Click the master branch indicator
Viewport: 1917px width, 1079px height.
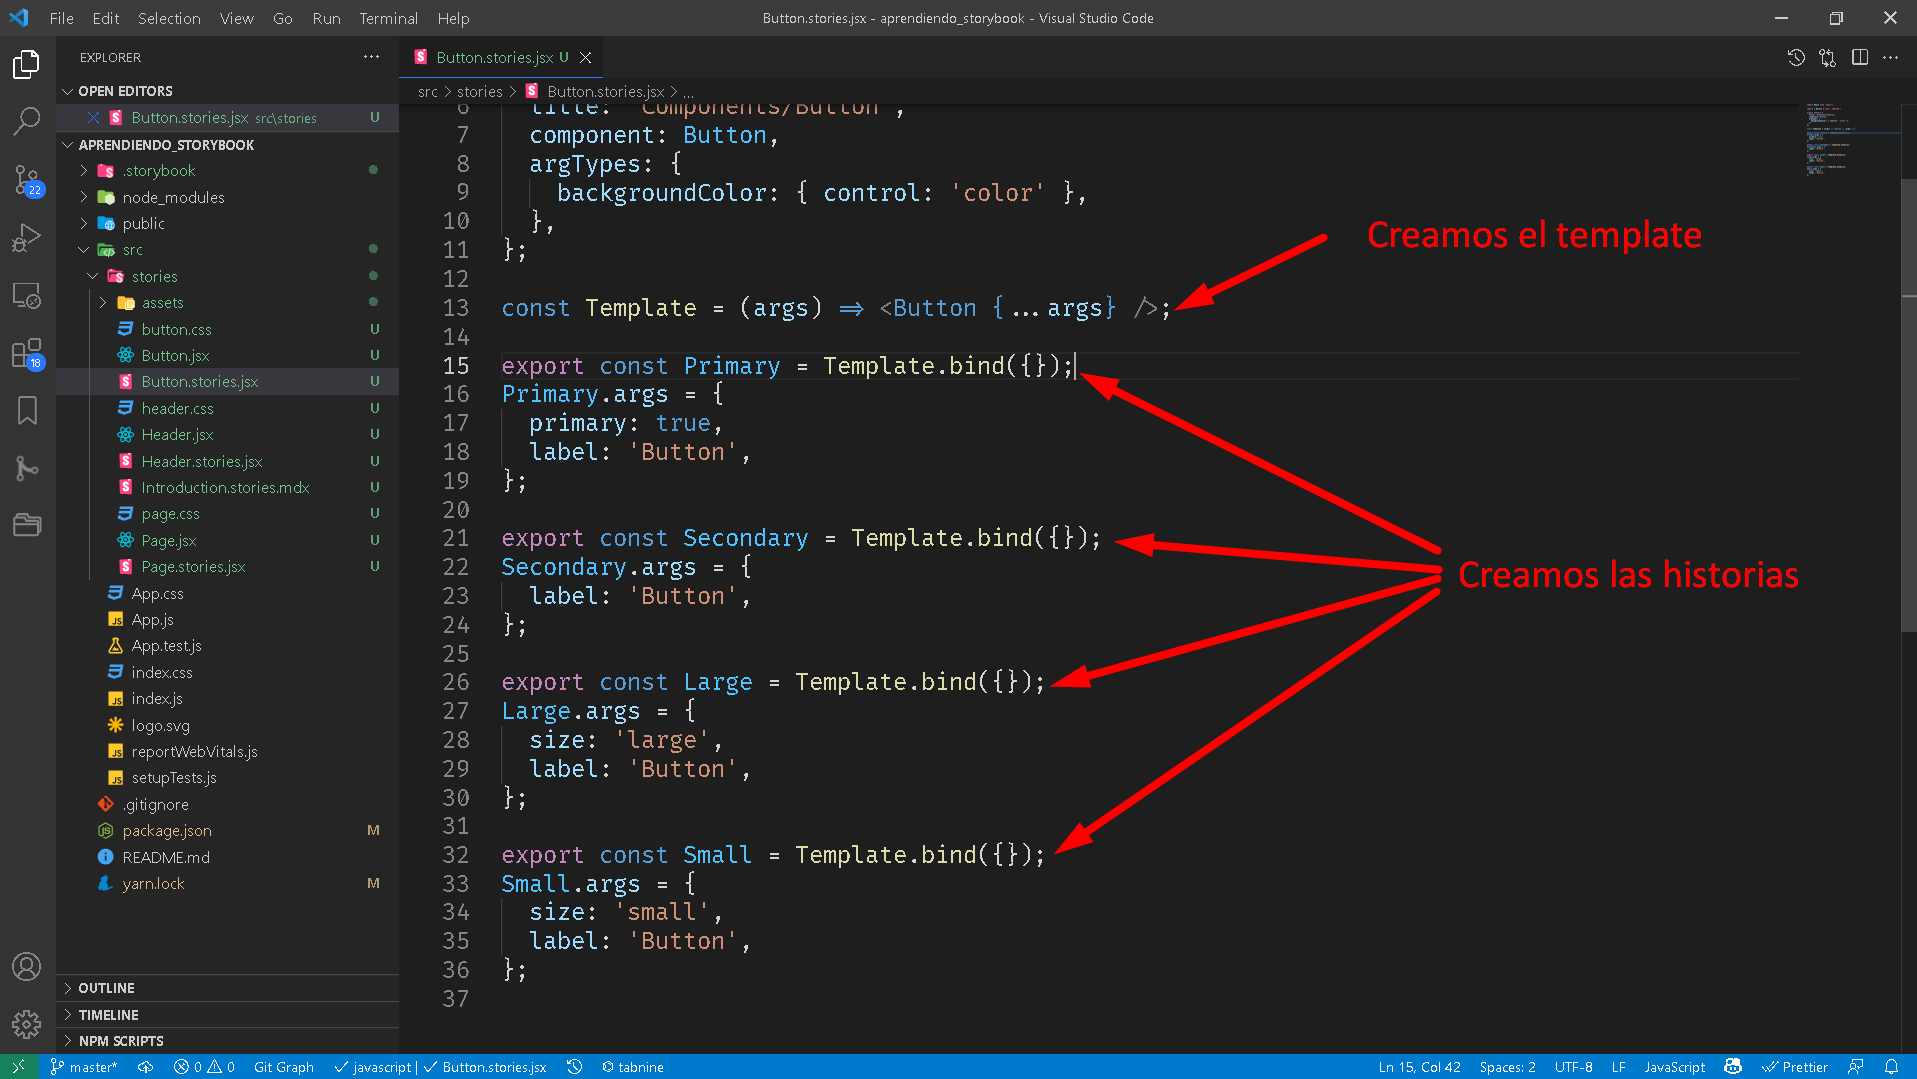coord(84,1067)
